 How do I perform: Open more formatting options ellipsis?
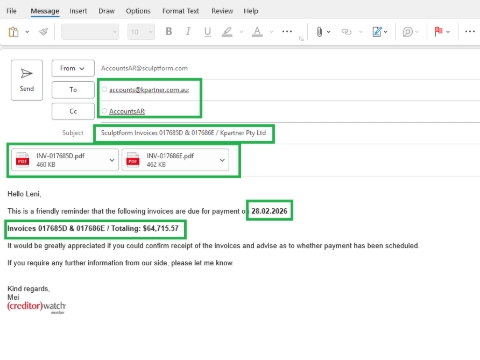(287, 32)
